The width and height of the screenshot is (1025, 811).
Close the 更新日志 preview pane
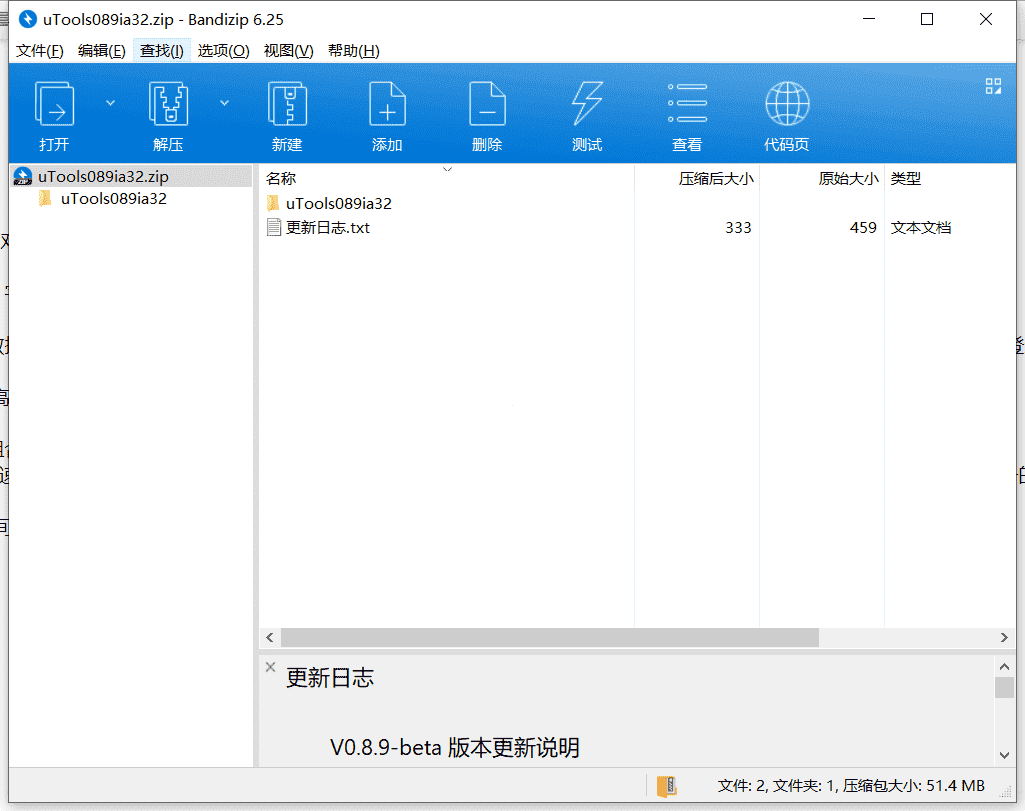pyautogui.click(x=270, y=667)
